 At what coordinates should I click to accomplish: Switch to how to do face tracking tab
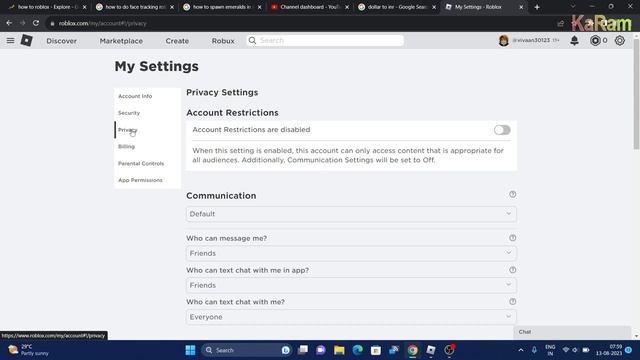click(x=135, y=7)
